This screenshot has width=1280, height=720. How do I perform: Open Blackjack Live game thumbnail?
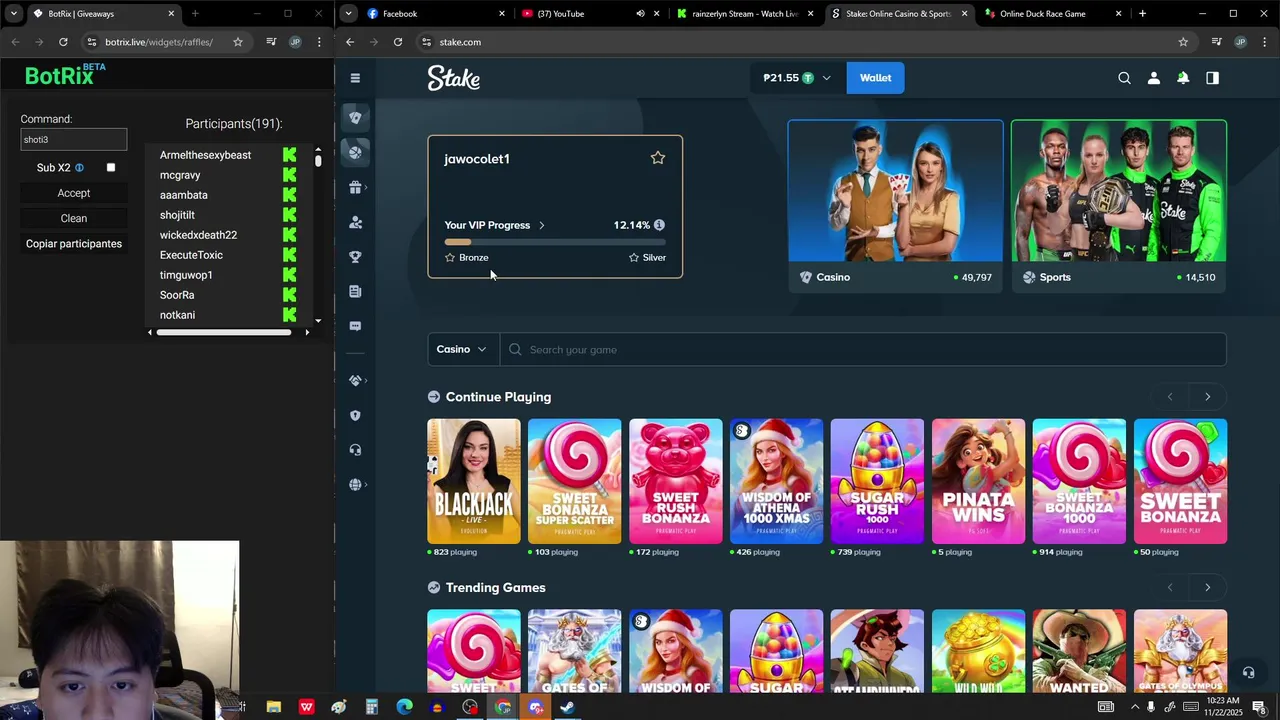click(x=474, y=481)
